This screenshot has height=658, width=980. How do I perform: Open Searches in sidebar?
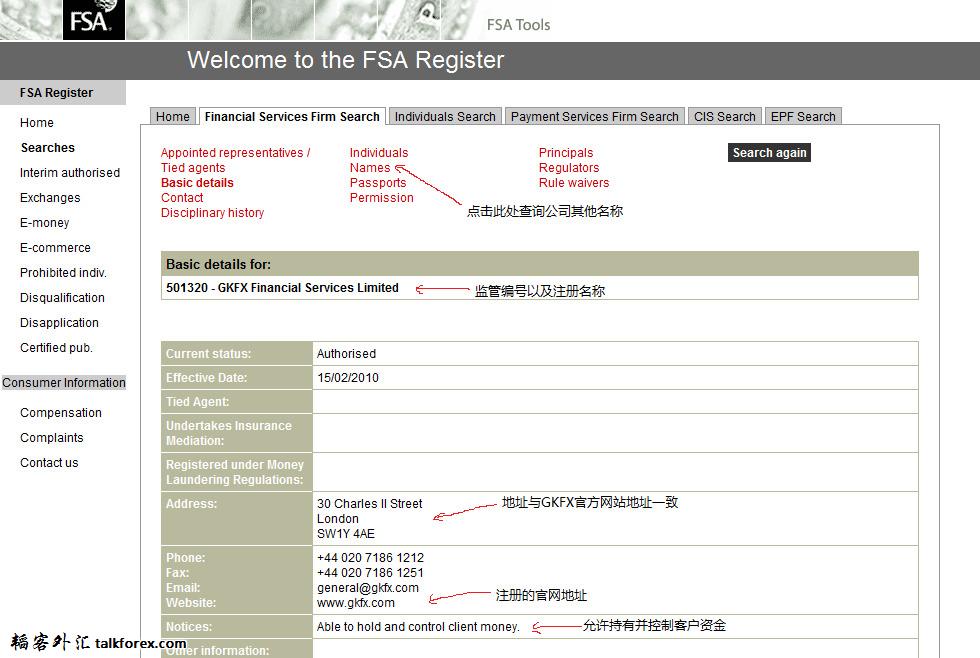pos(48,147)
